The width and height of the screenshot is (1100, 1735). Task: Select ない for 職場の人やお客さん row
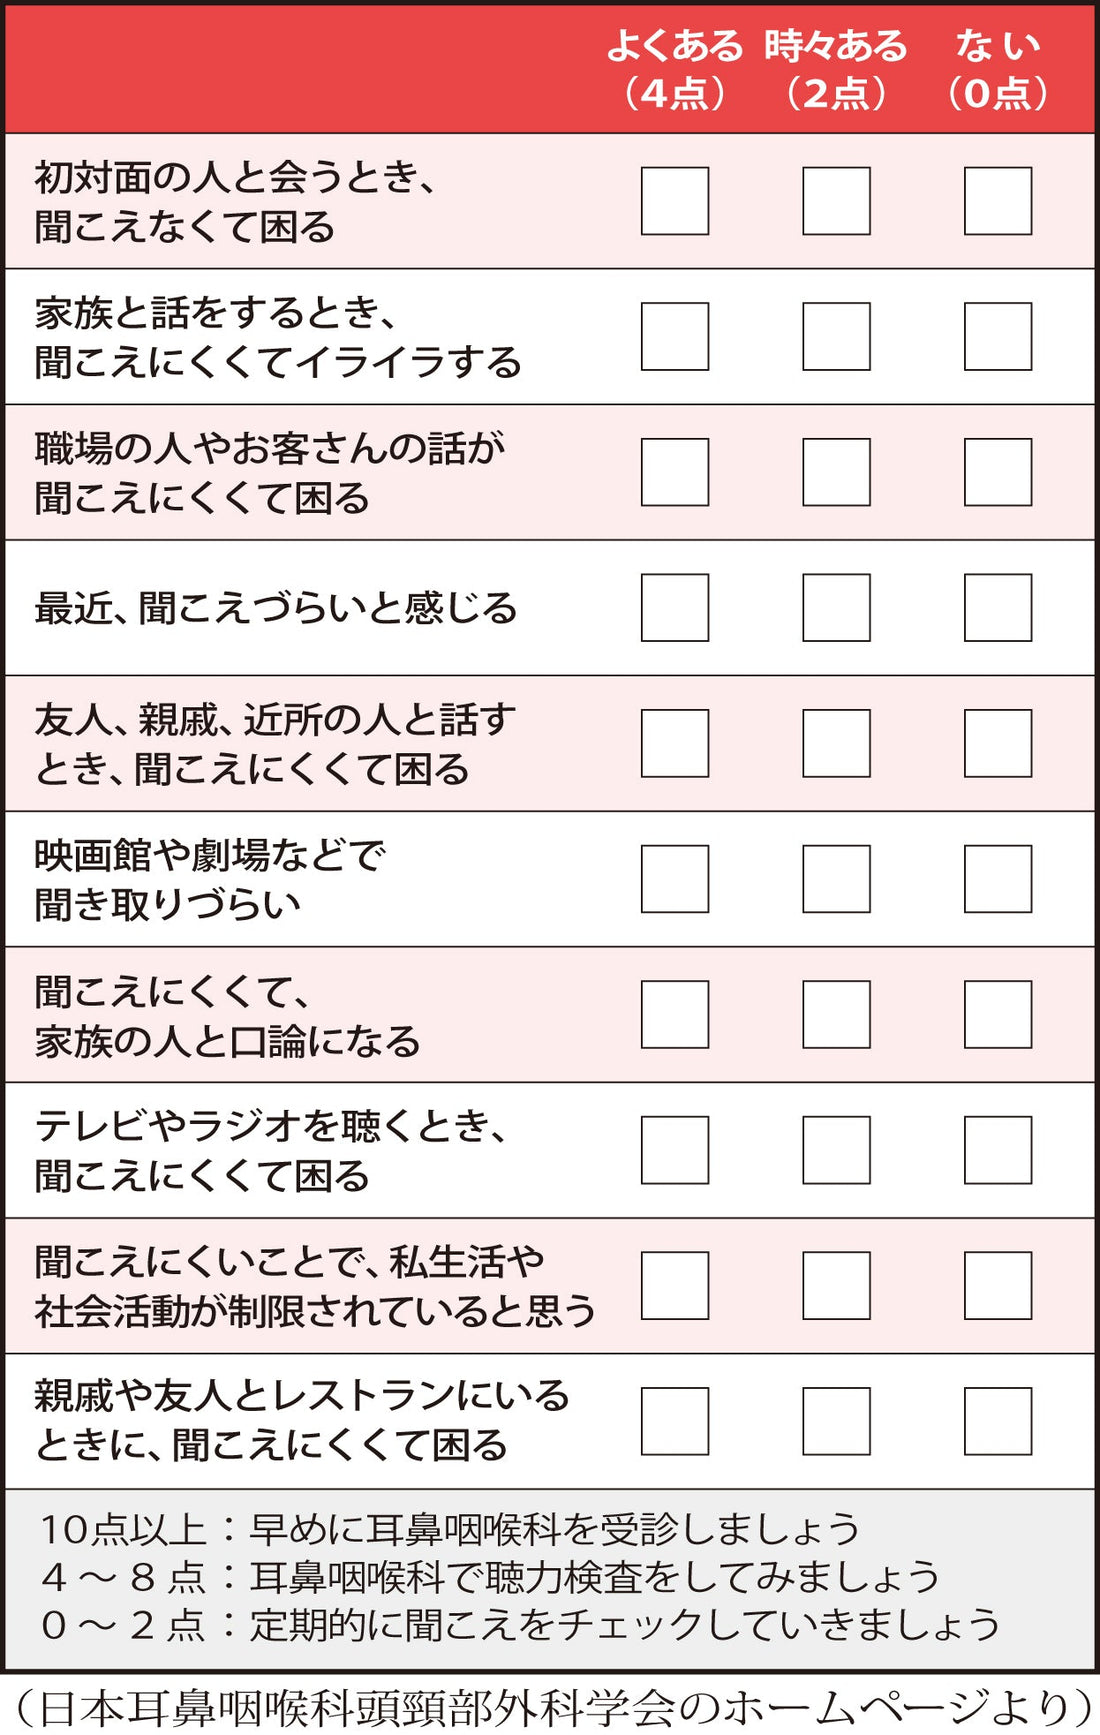coord(998,472)
